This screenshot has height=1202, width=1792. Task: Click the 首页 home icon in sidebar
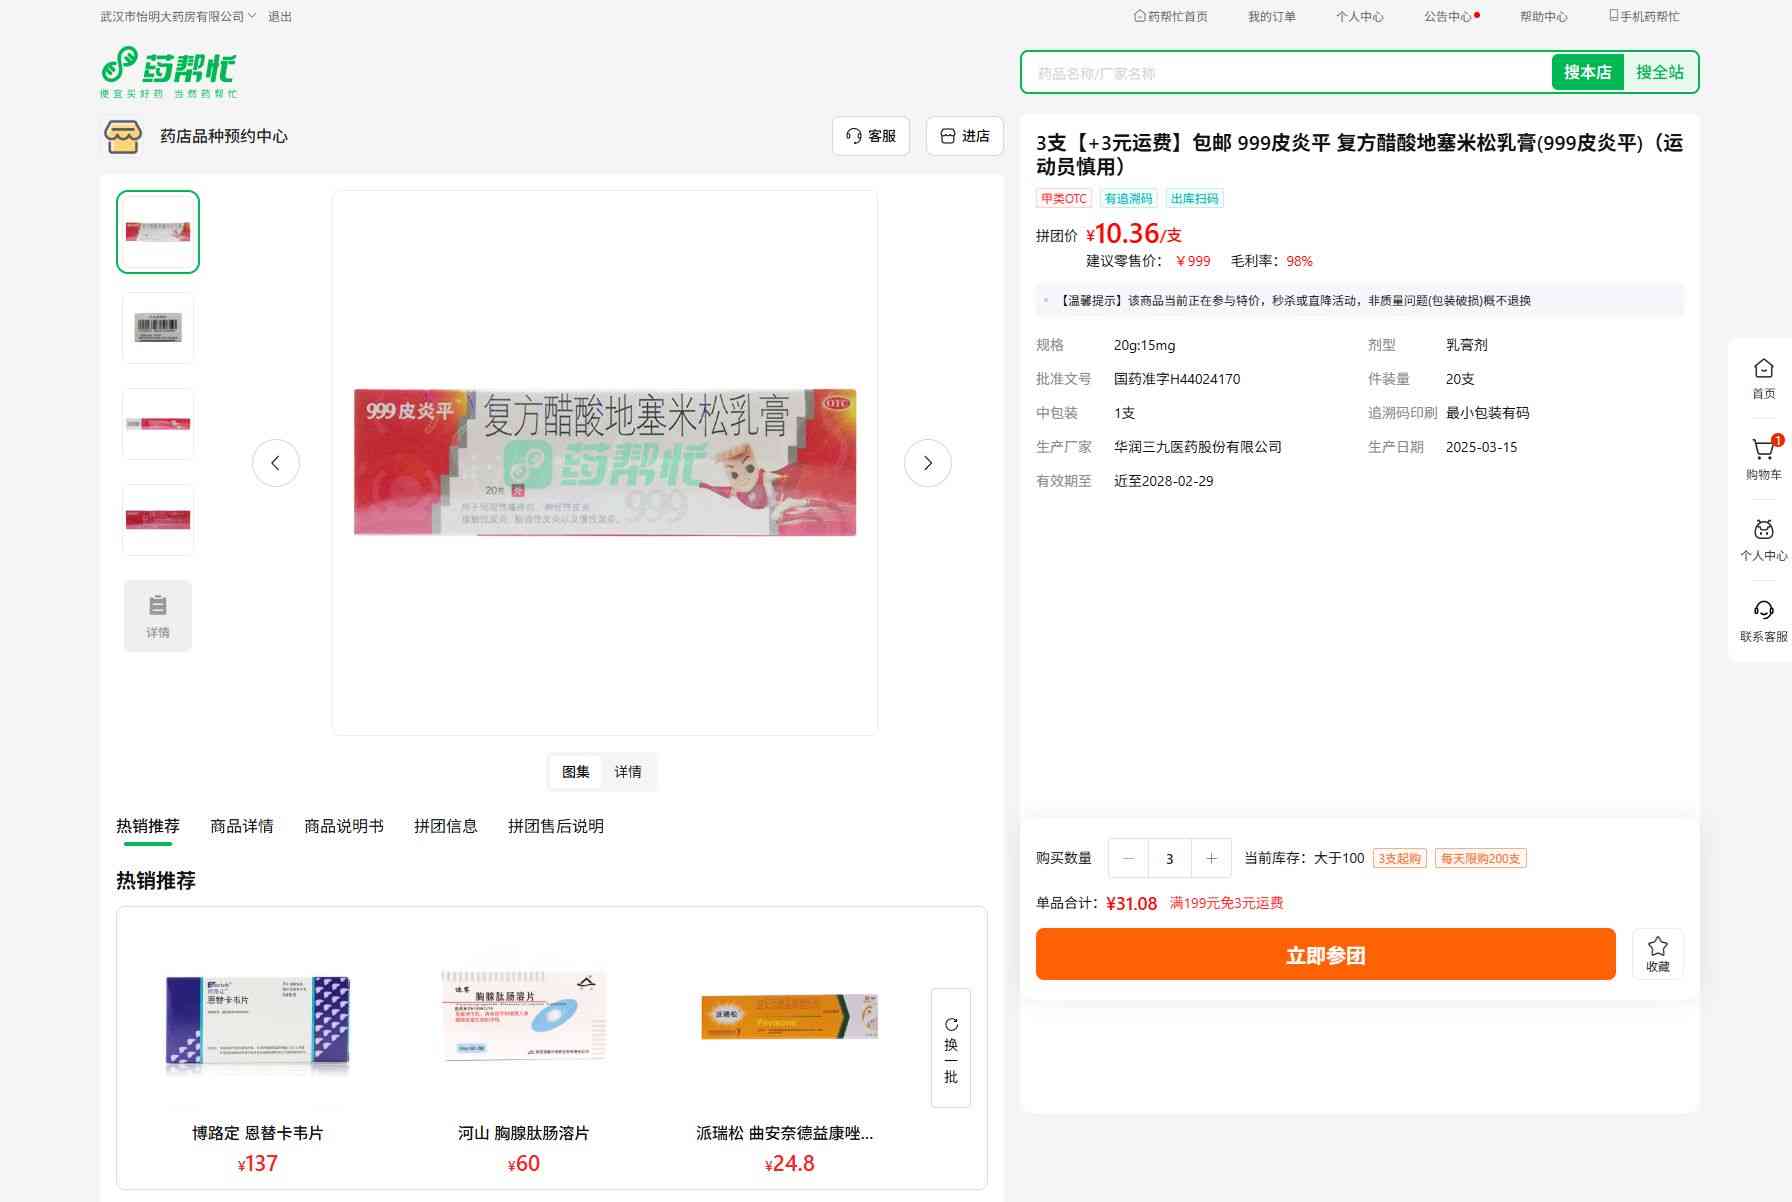1763,369
